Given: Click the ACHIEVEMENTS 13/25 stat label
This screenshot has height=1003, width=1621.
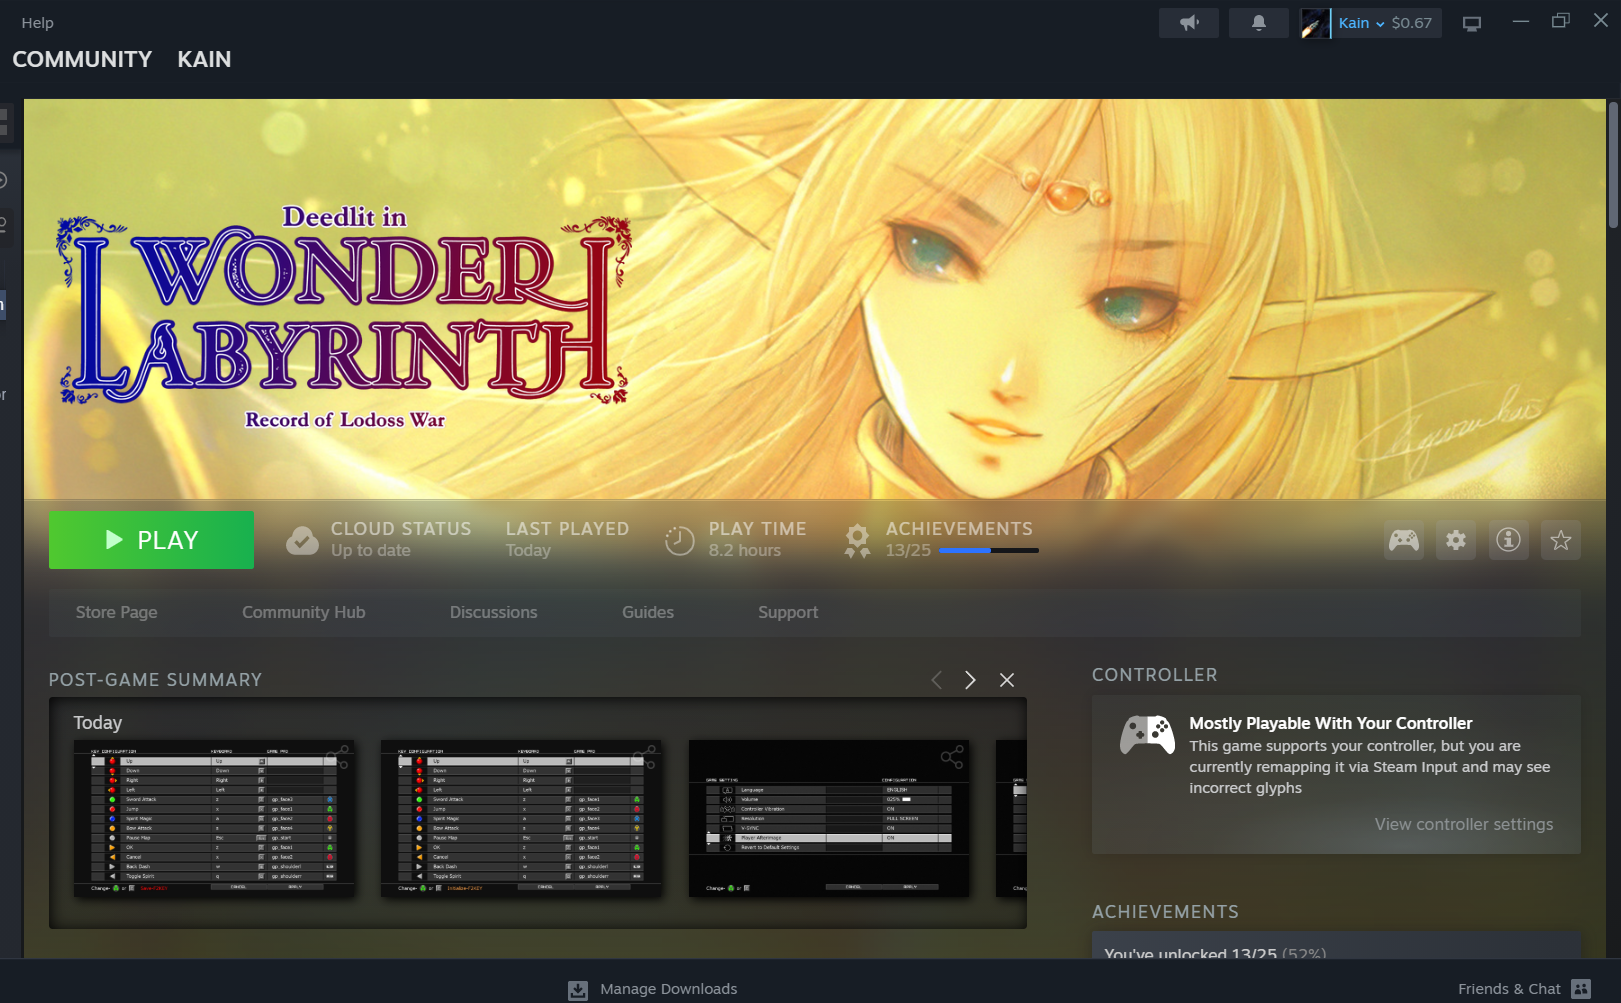Looking at the screenshot, I should (959, 539).
